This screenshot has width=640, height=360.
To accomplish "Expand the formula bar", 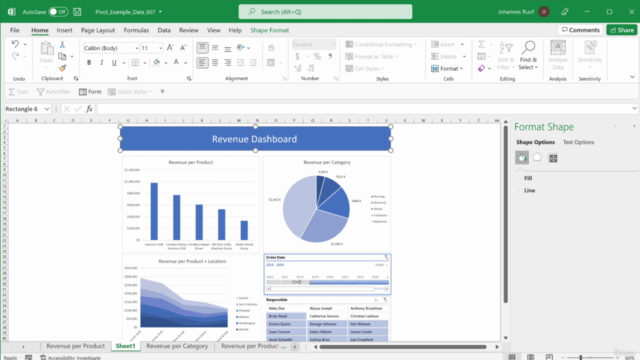I will [x=634, y=109].
